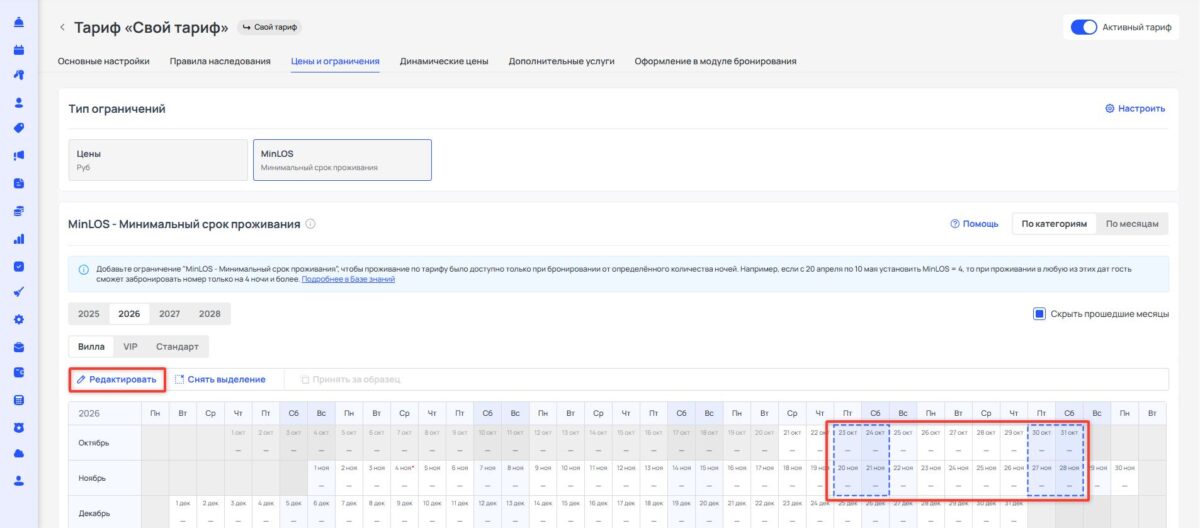Click the 14 ноя calendar cell
The image size is (1200, 528).
[681, 478]
